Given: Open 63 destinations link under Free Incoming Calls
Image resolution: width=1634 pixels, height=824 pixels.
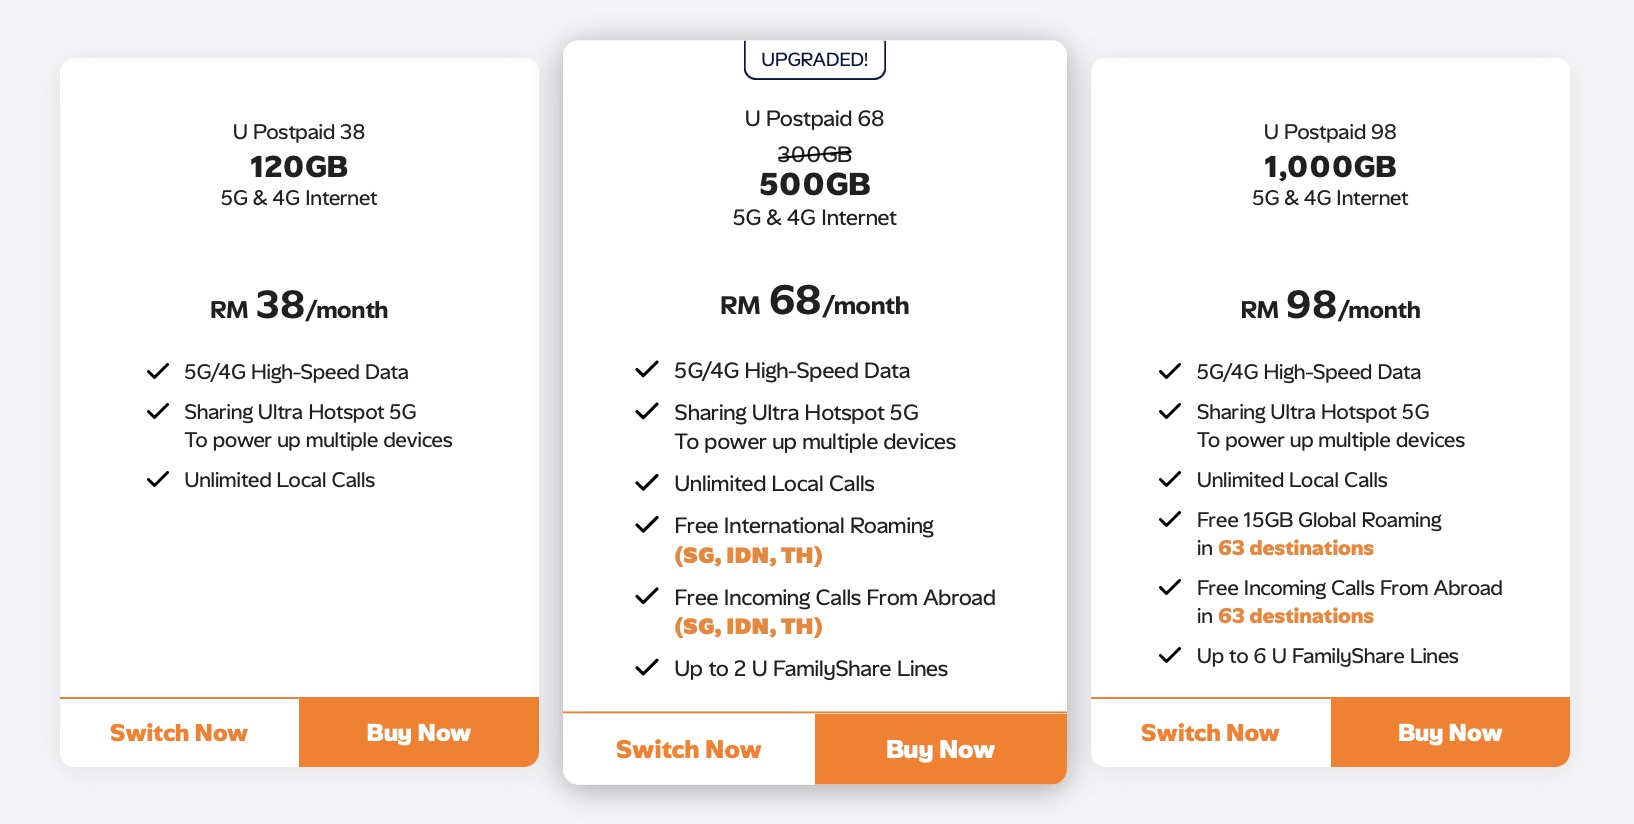Looking at the screenshot, I should (1296, 616).
